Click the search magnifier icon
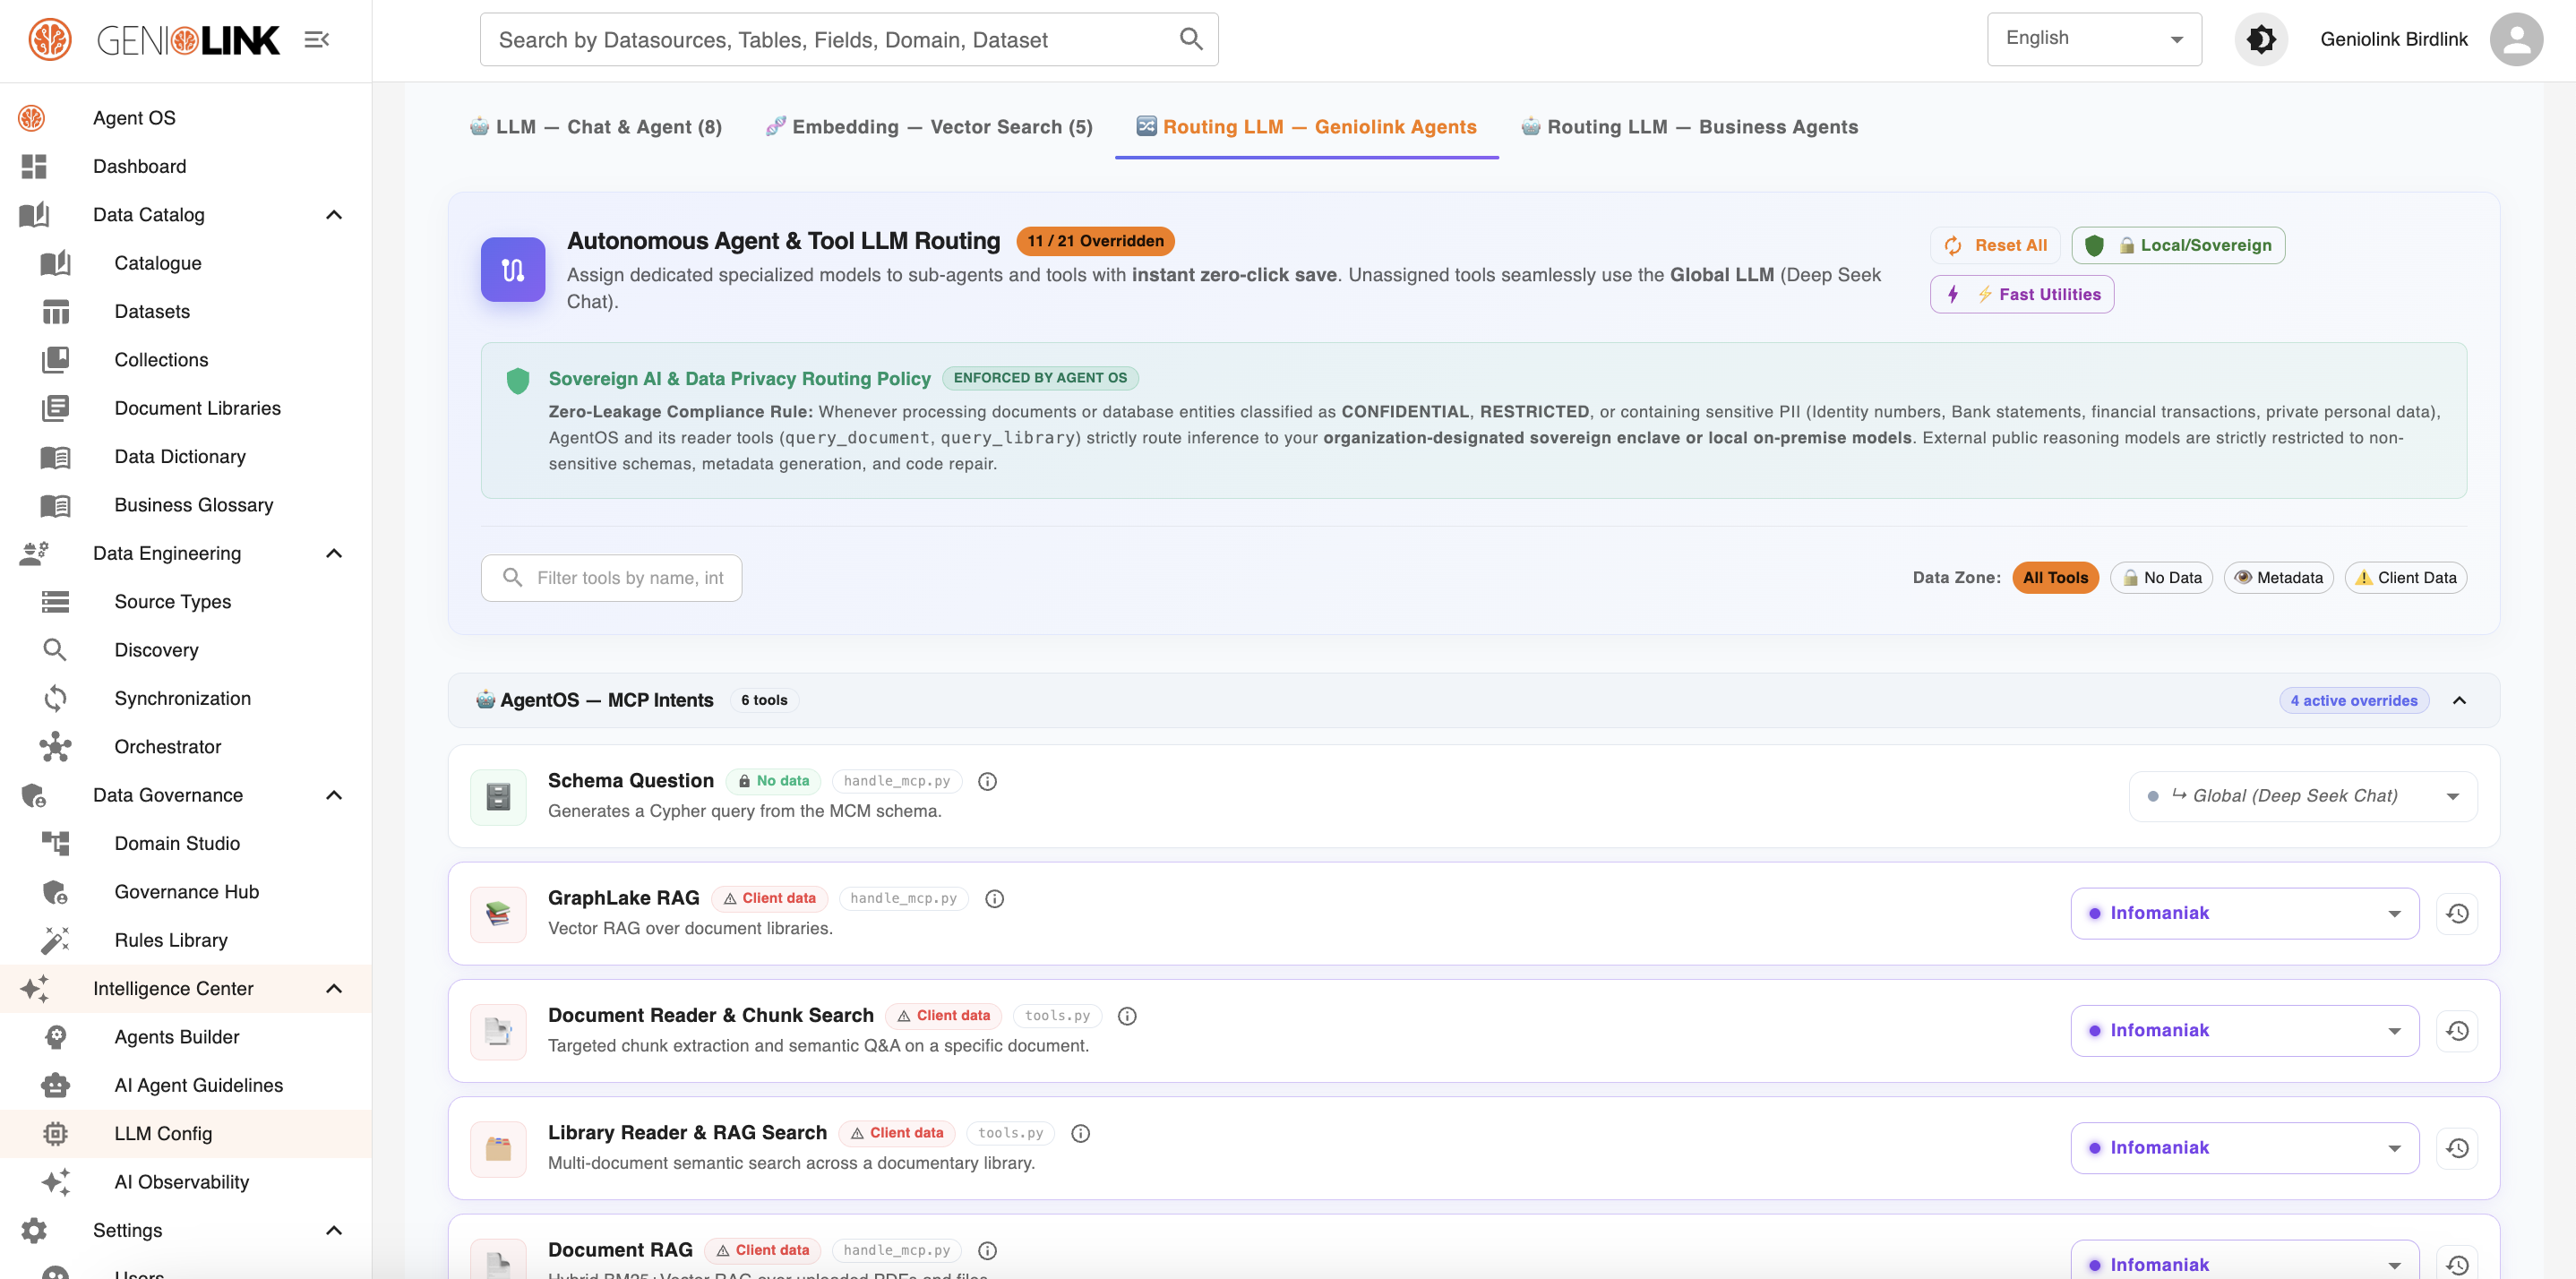The image size is (2576, 1279). pos(1190,40)
